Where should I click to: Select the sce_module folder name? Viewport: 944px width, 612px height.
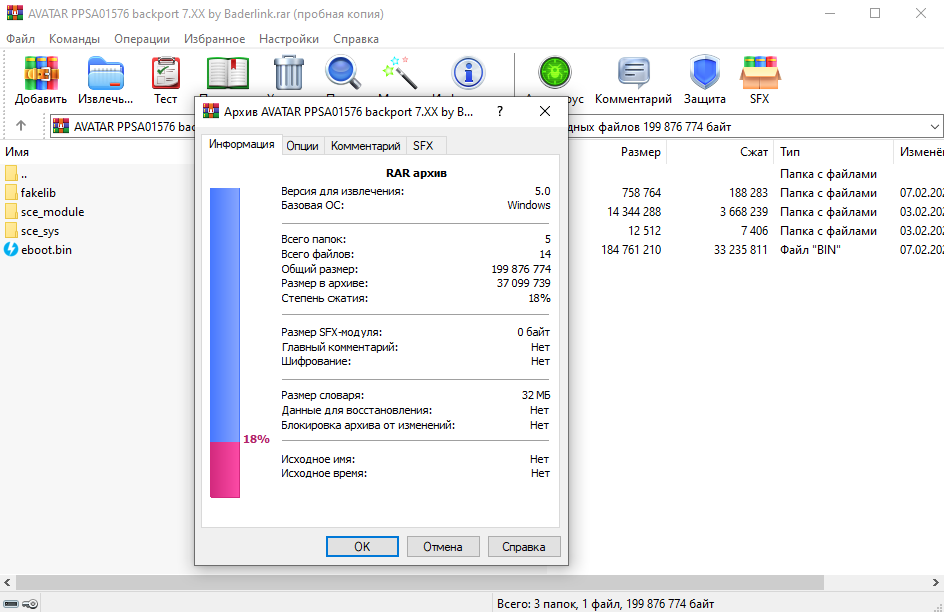click(52, 212)
